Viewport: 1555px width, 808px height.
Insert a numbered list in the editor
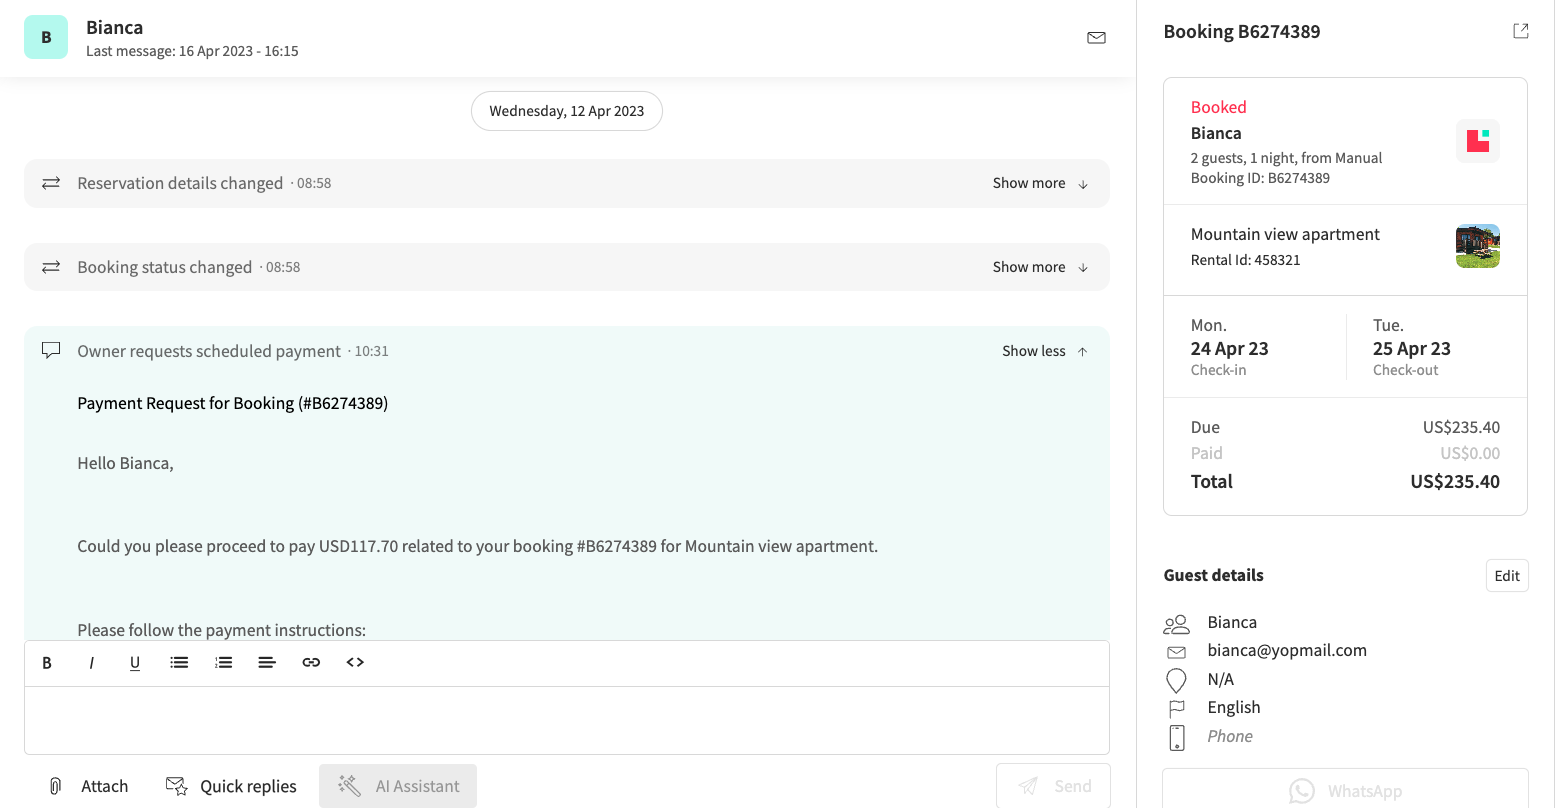coord(223,662)
